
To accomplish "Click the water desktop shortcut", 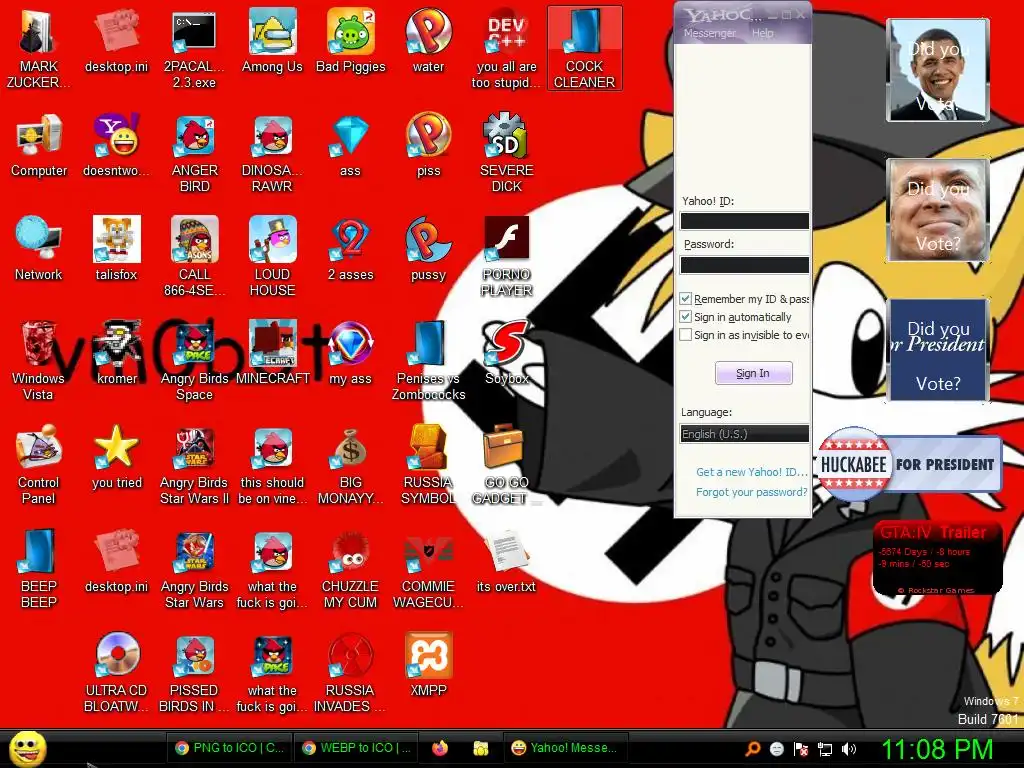I will (x=428, y=42).
